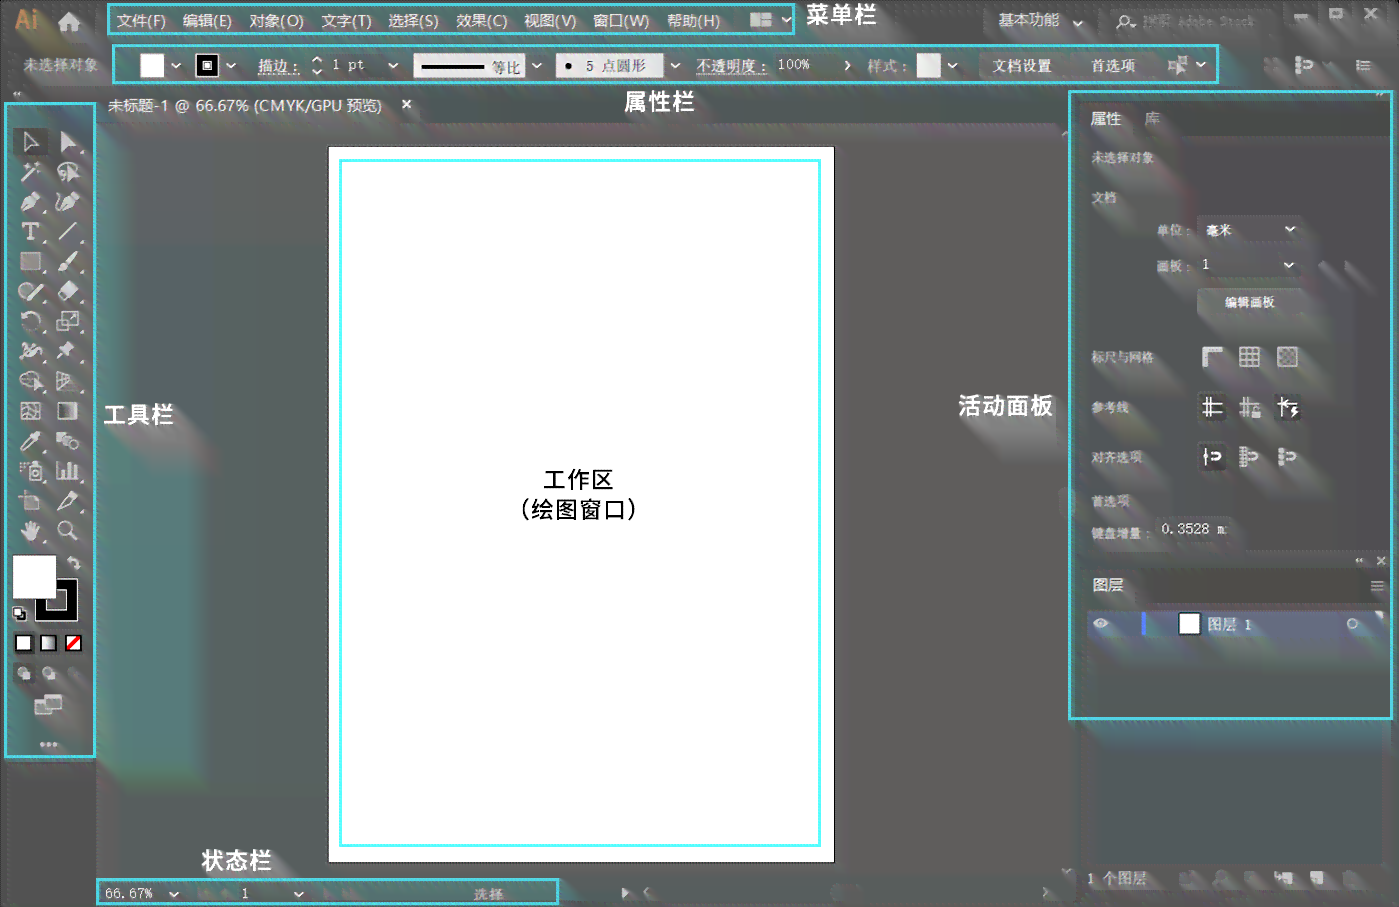Toggle rulers in Properties panel
This screenshot has height=907, width=1399.
(x=1212, y=357)
